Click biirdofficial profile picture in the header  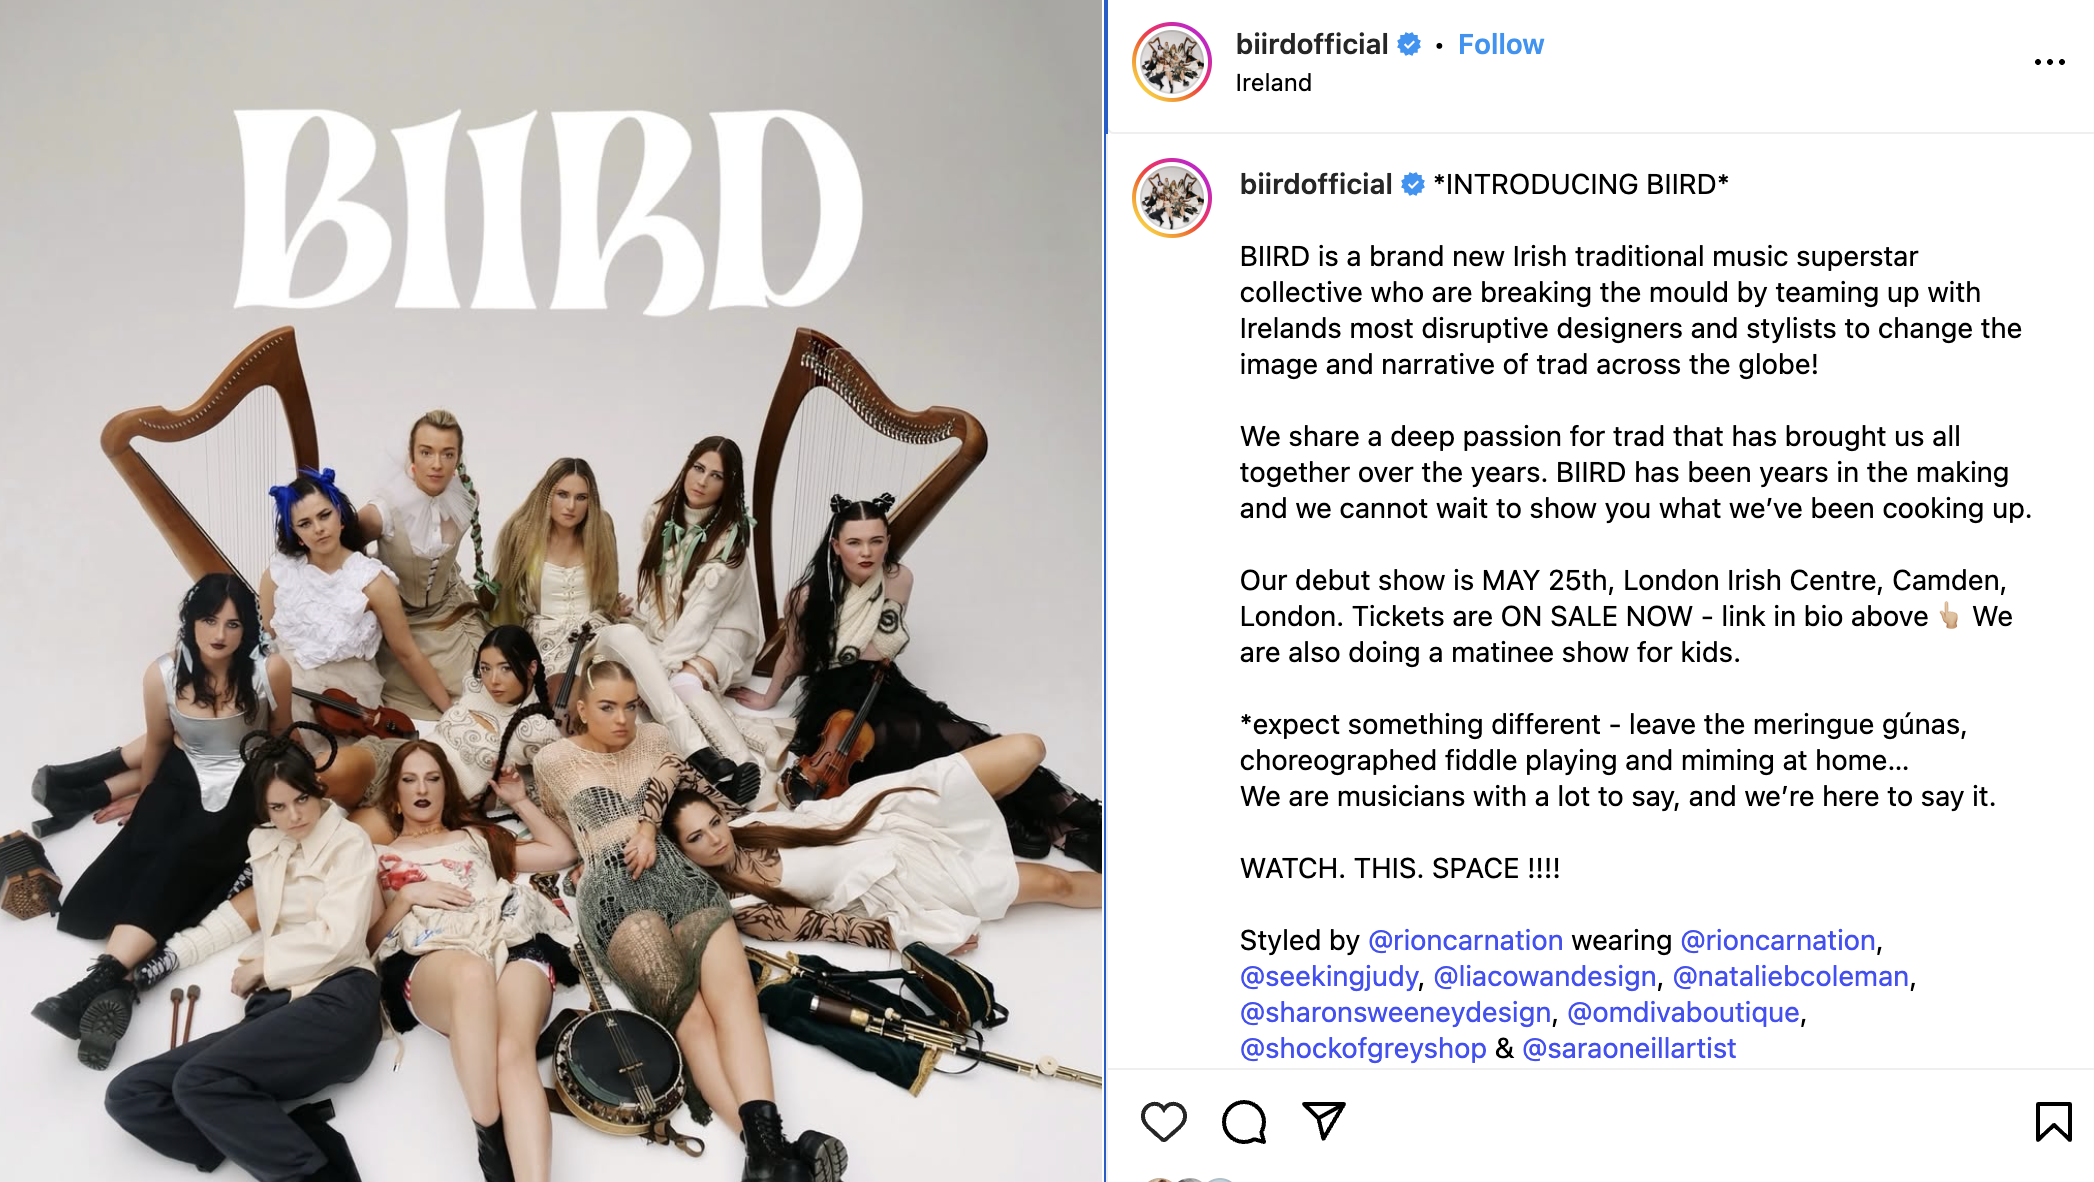click(1172, 62)
